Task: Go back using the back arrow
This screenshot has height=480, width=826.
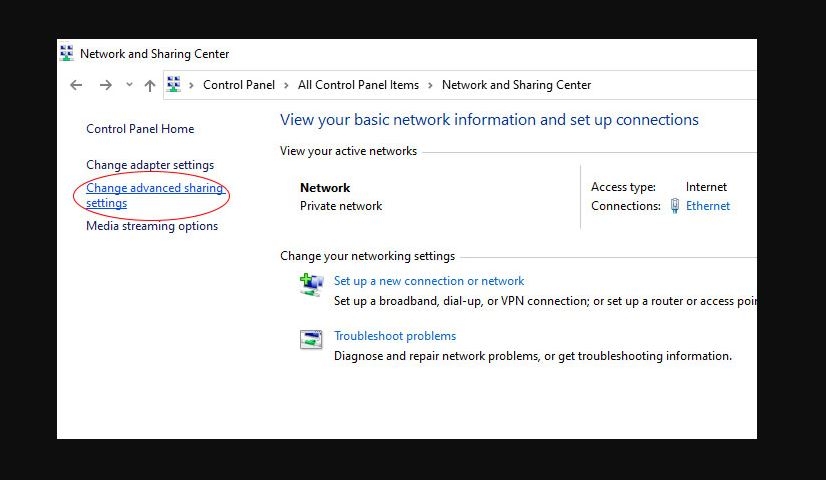Action: coord(76,85)
